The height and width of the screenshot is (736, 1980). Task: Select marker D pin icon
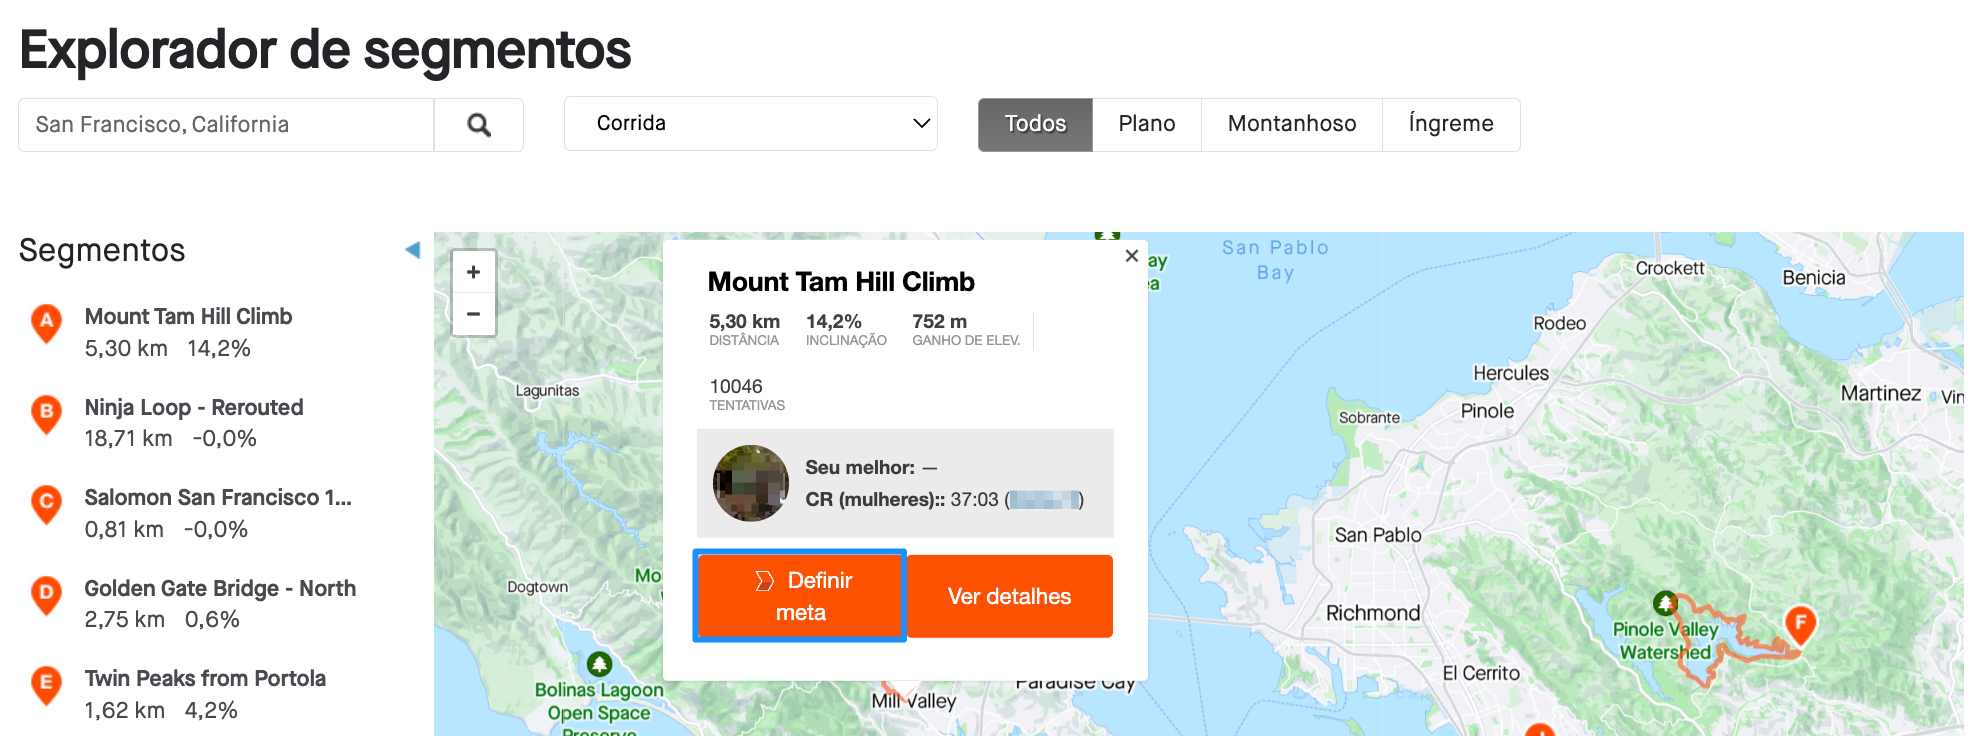coord(46,595)
